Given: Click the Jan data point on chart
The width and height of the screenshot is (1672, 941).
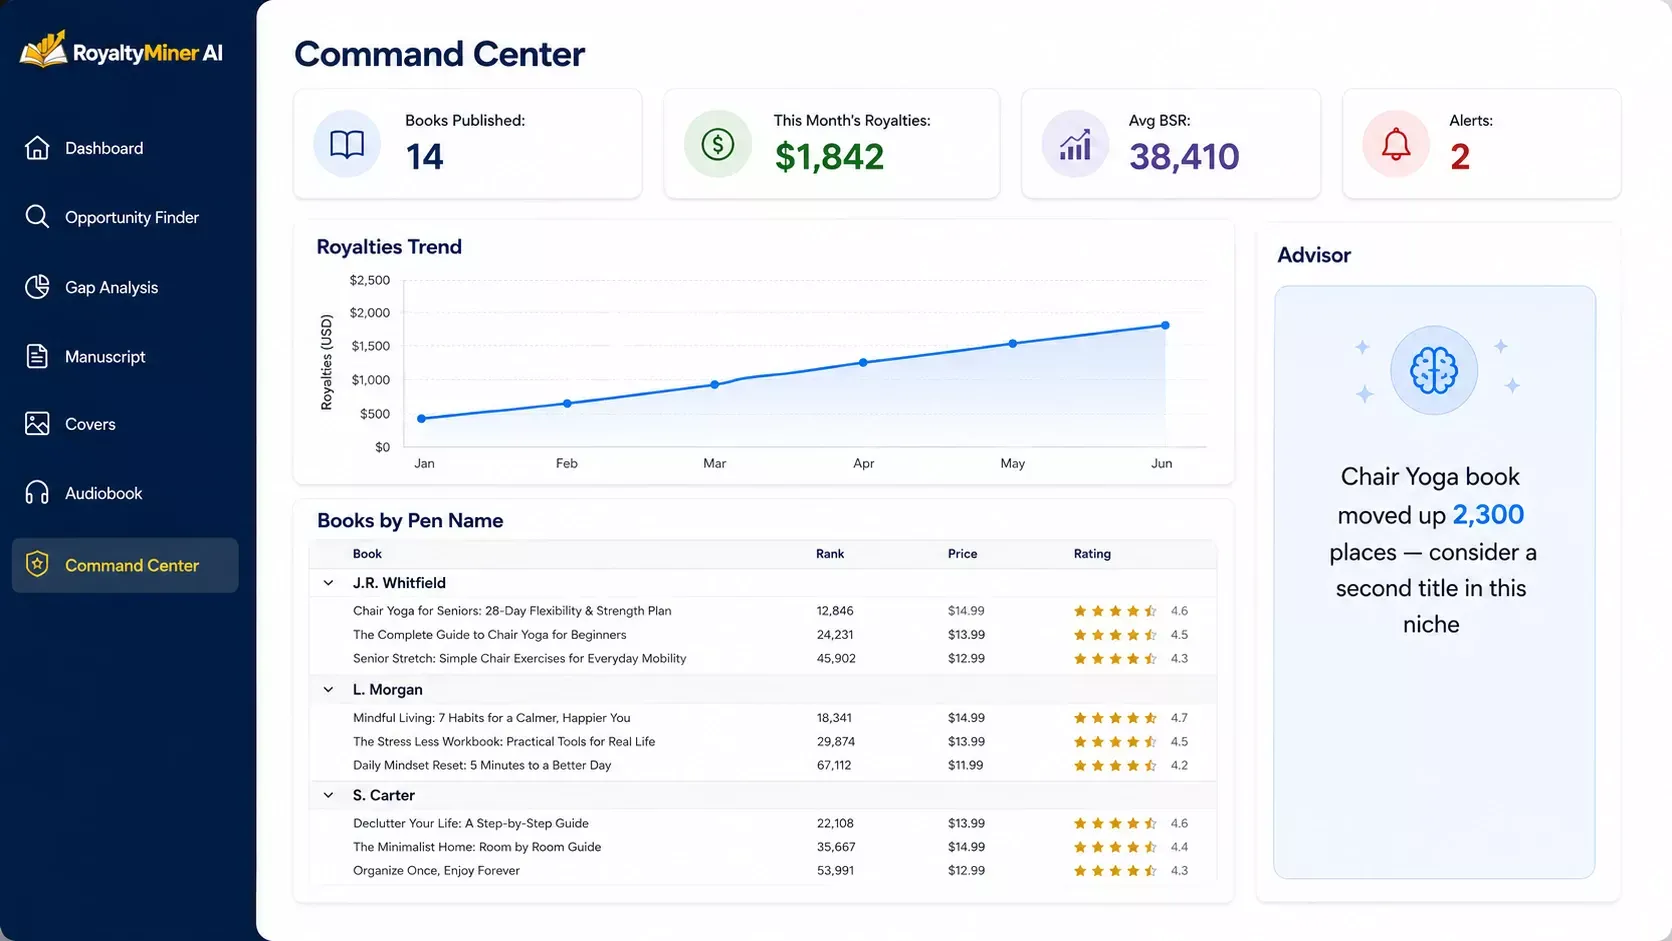Looking at the screenshot, I should (x=422, y=419).
